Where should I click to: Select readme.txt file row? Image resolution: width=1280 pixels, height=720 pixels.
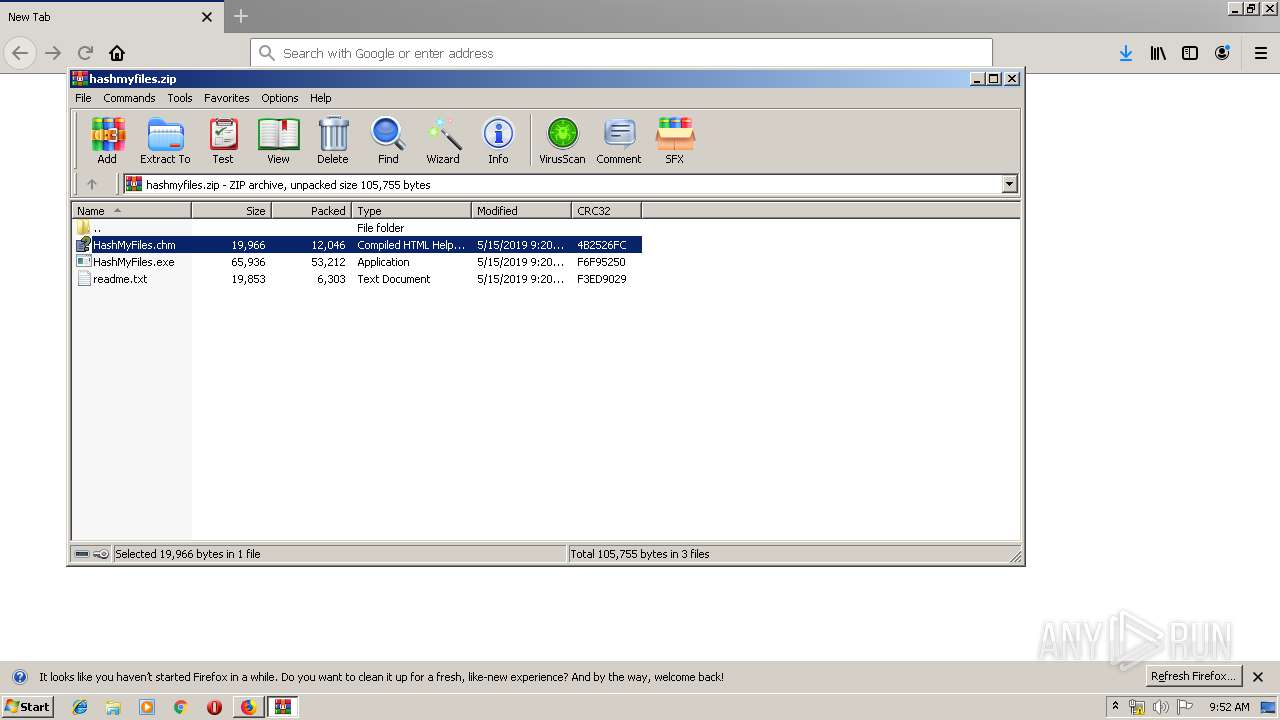tap(357, 279)
